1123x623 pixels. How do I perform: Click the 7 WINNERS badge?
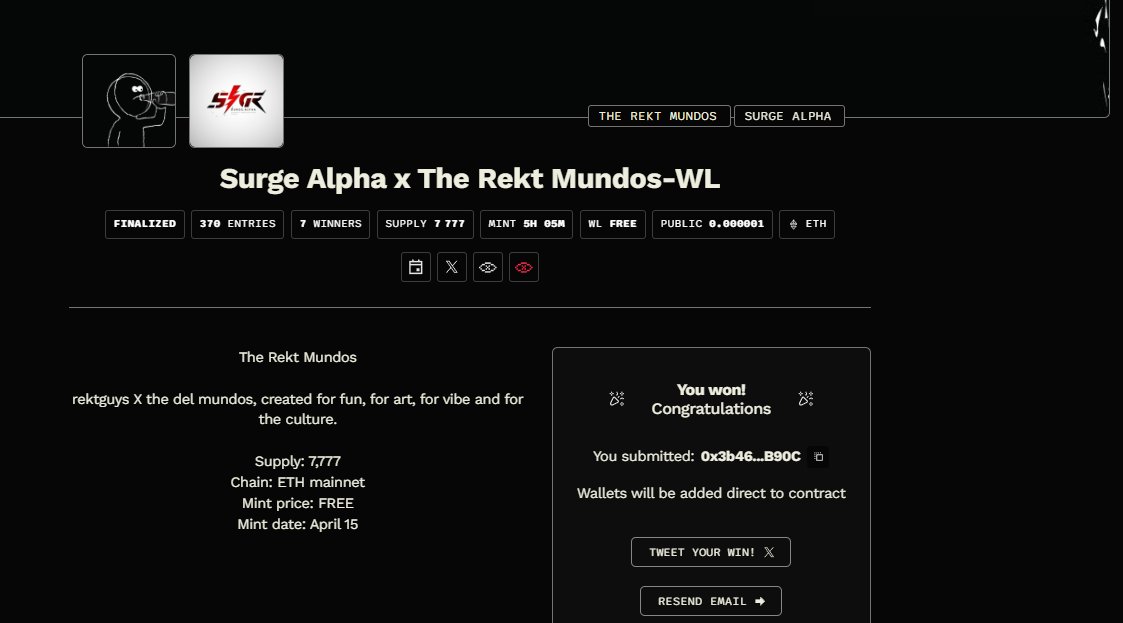coord(330,224)
